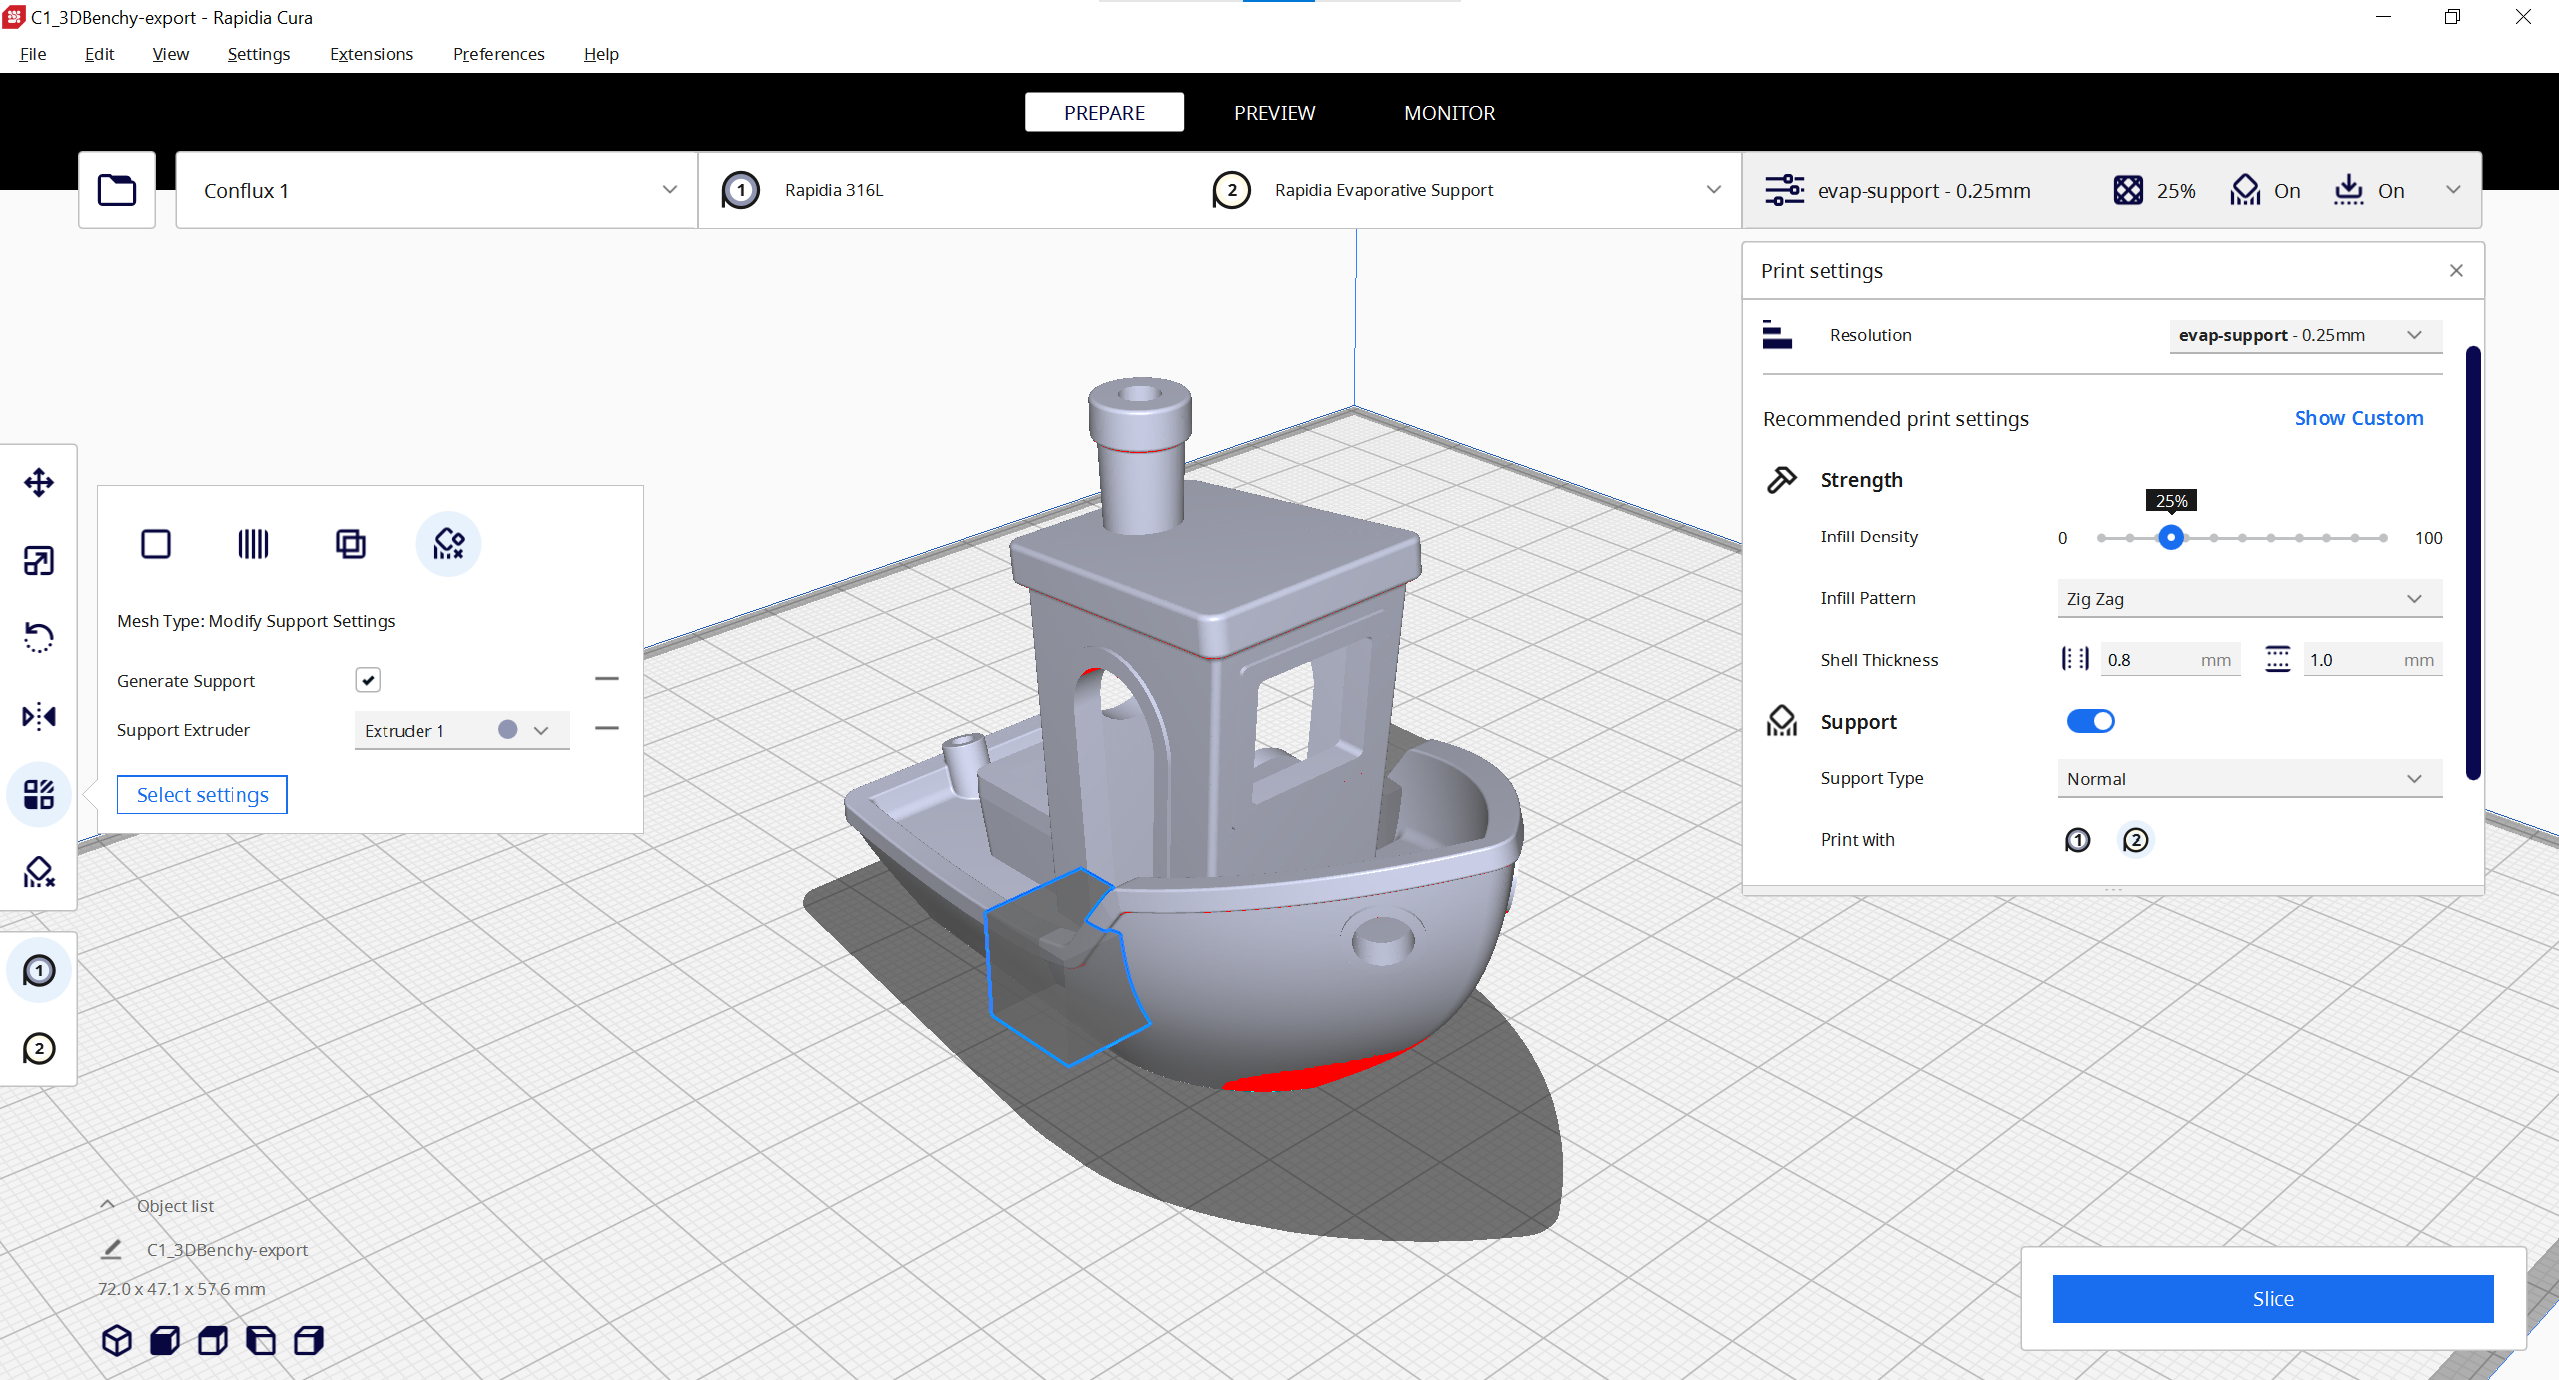Choose Print as support mesh type icon
The height and width of the screenshot is (1380, 2559).
click(x=253, y=544)
